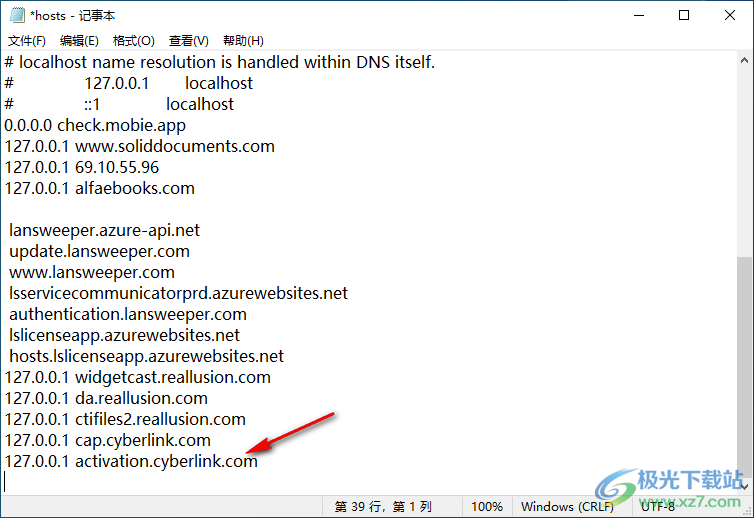The height and width of the screenshot is (518, 754).
Task: Click the '第 39 行, 第 1 列' status entry
Action: coord(383,506)
